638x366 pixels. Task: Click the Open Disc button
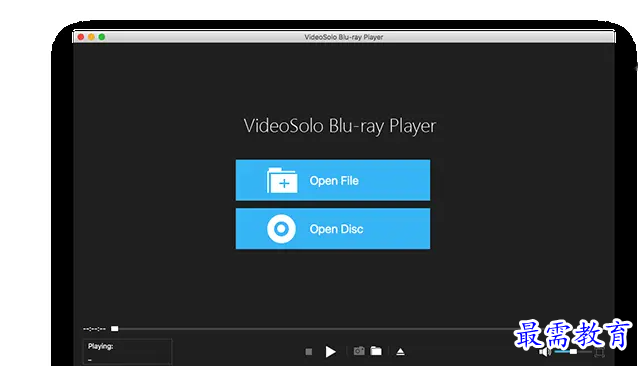point(333,229)
